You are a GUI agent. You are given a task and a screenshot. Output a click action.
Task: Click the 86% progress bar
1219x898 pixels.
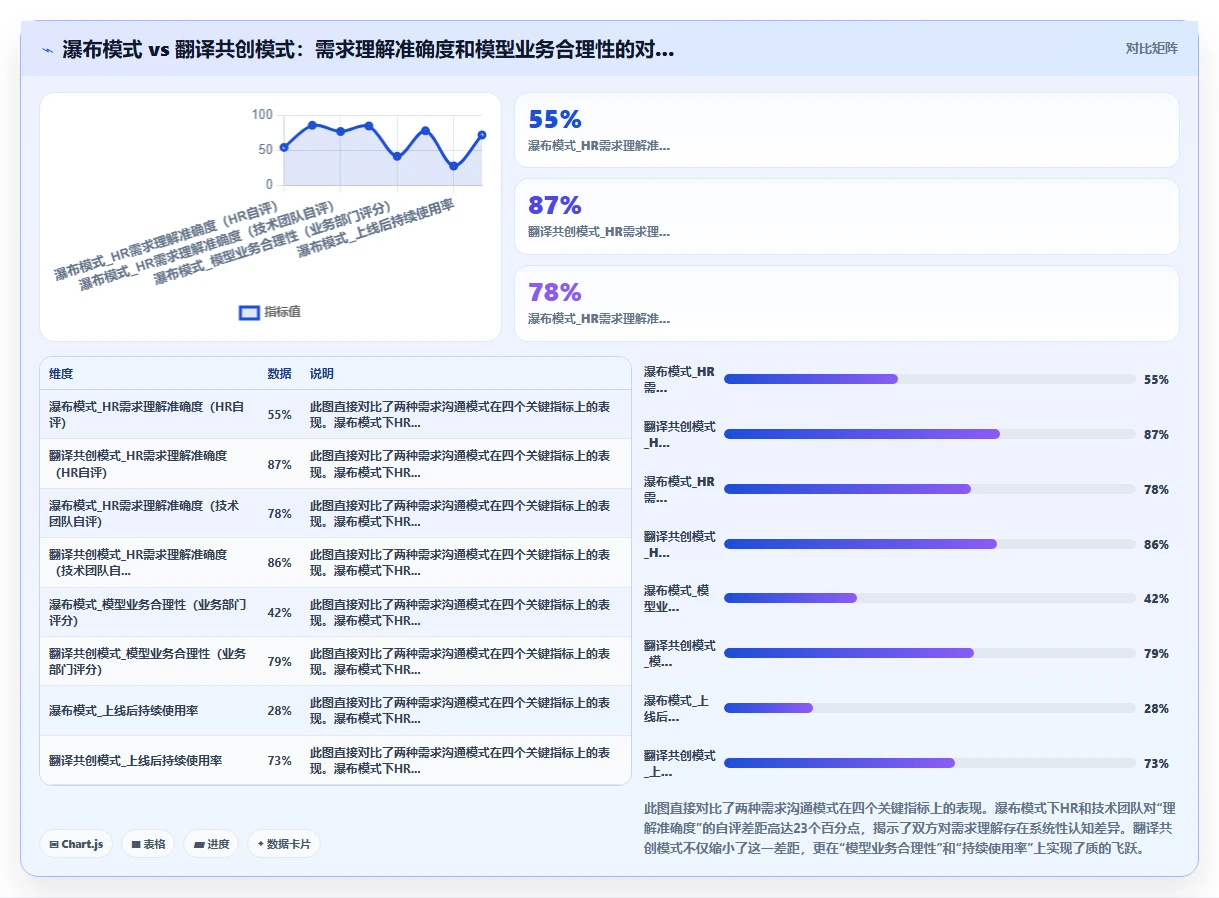930,544
